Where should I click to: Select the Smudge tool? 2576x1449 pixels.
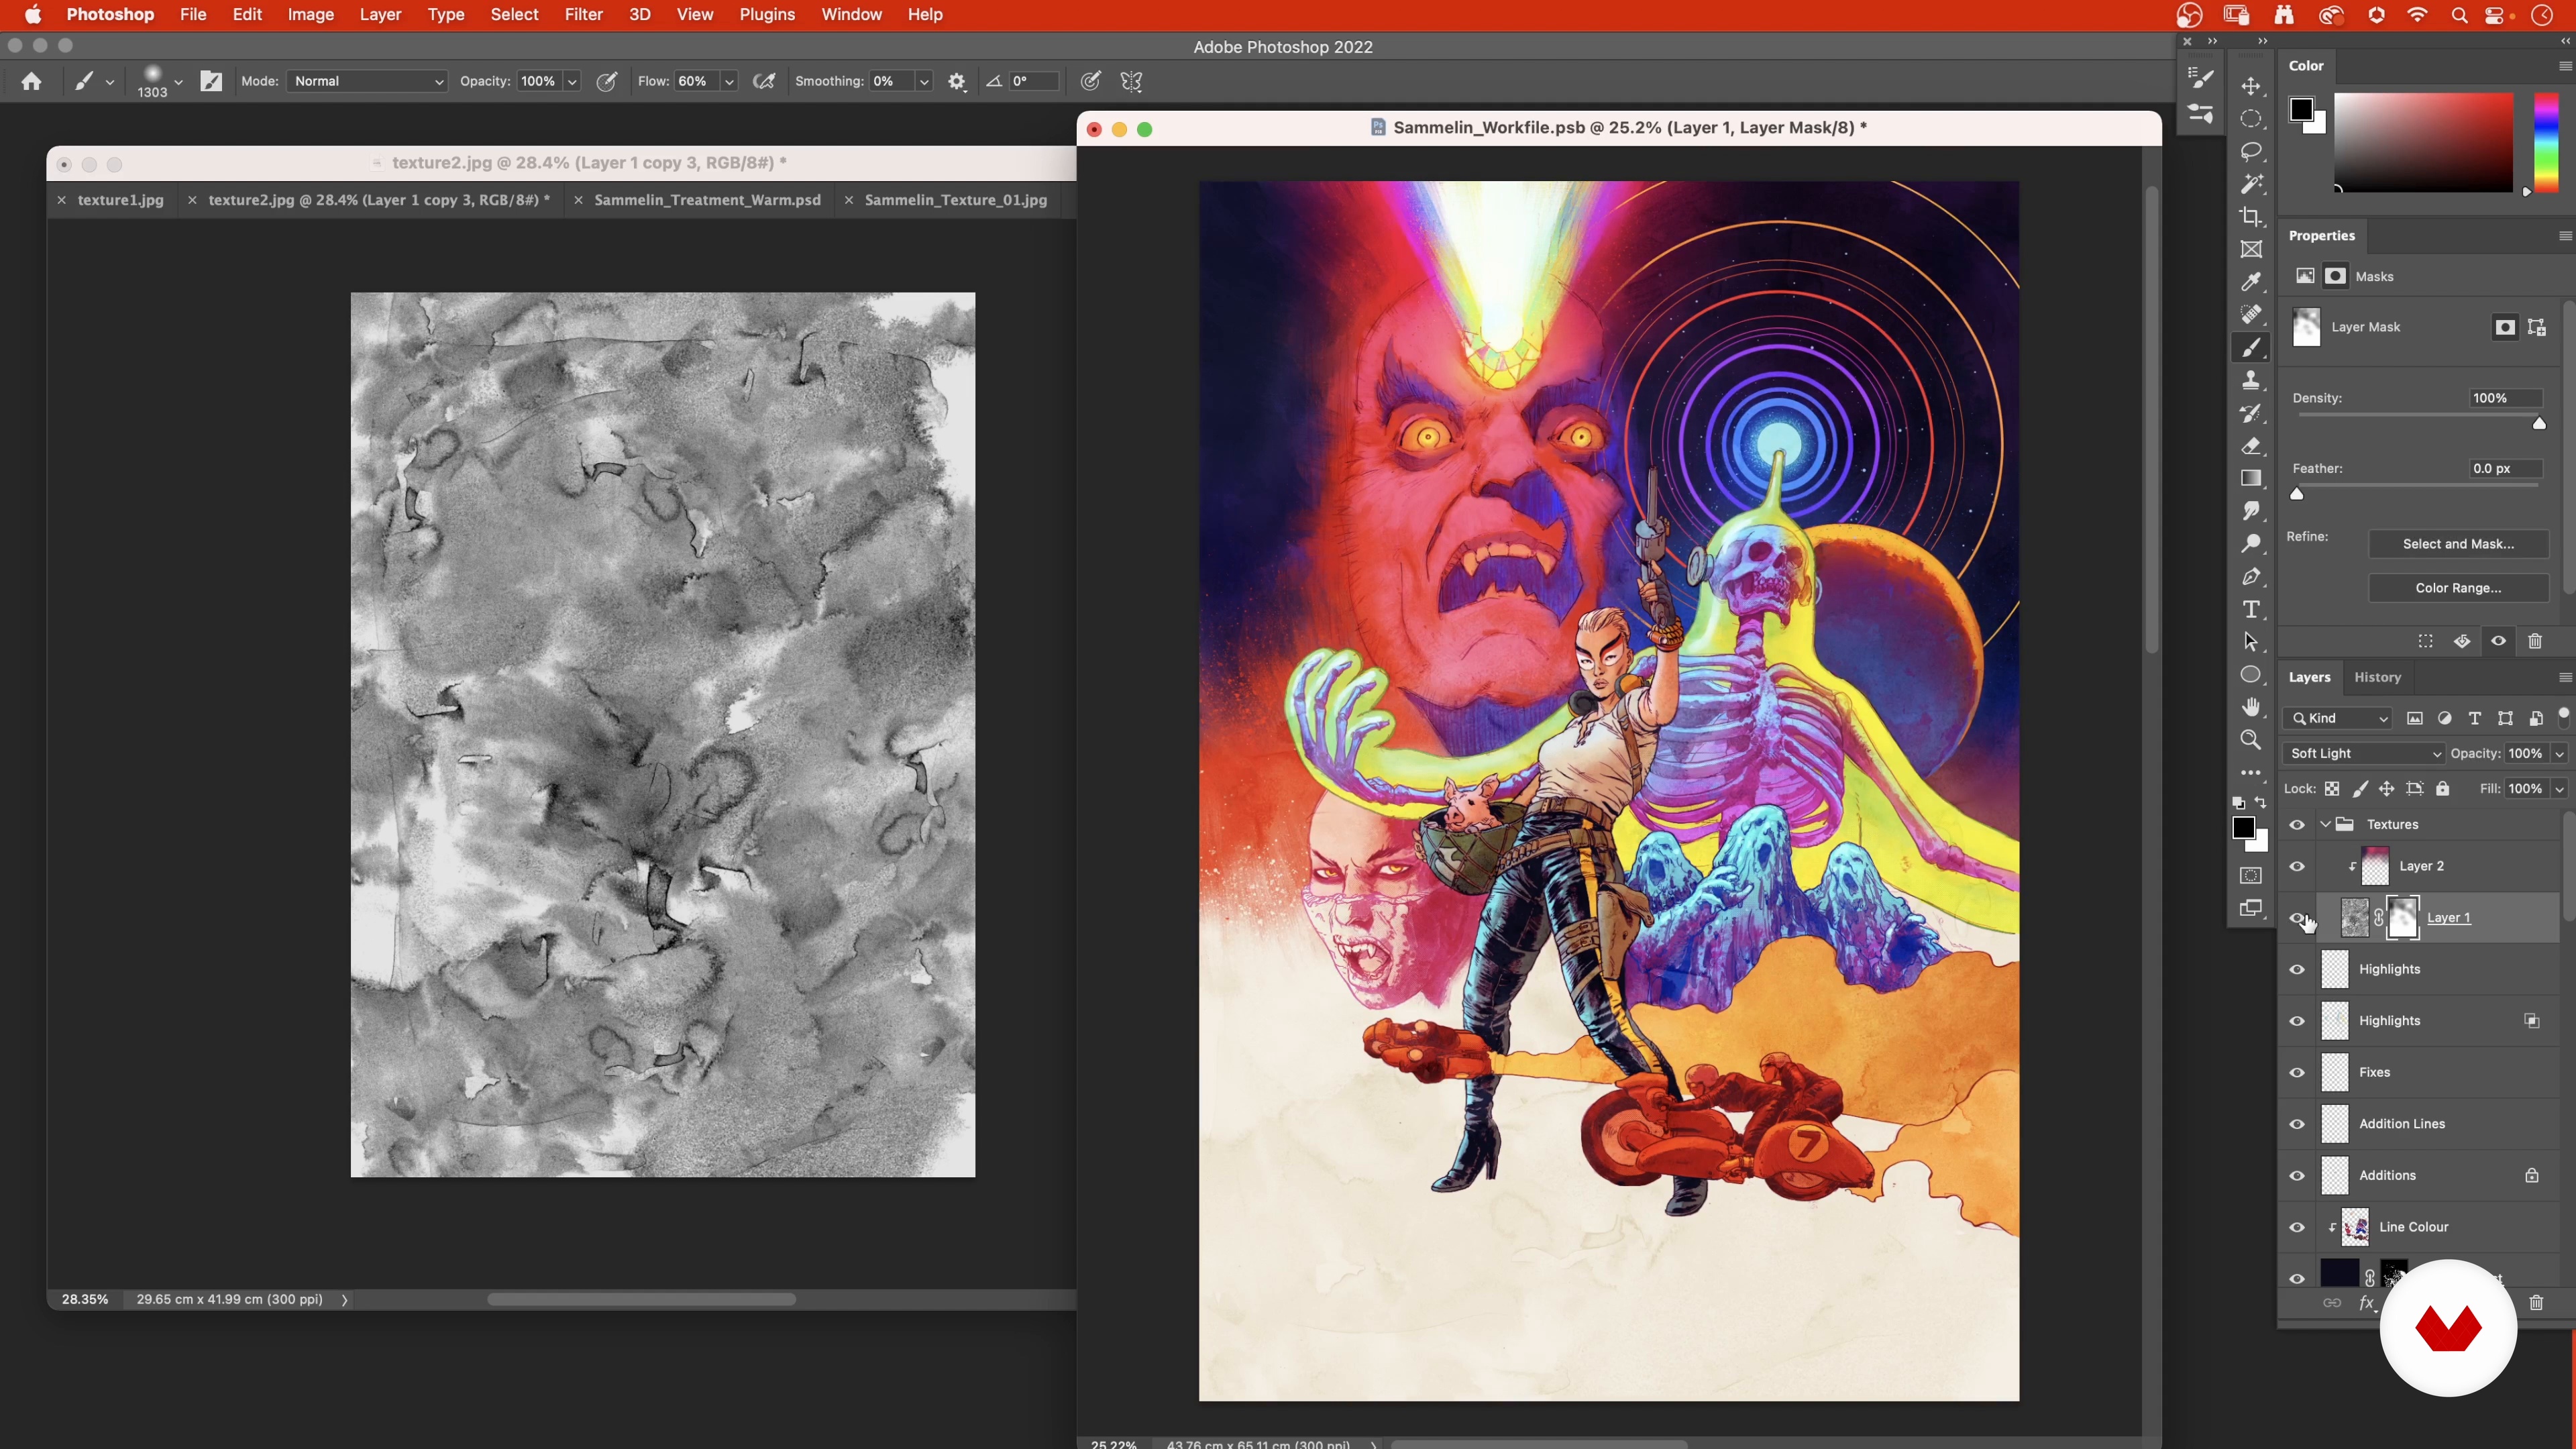point(2251,511)
